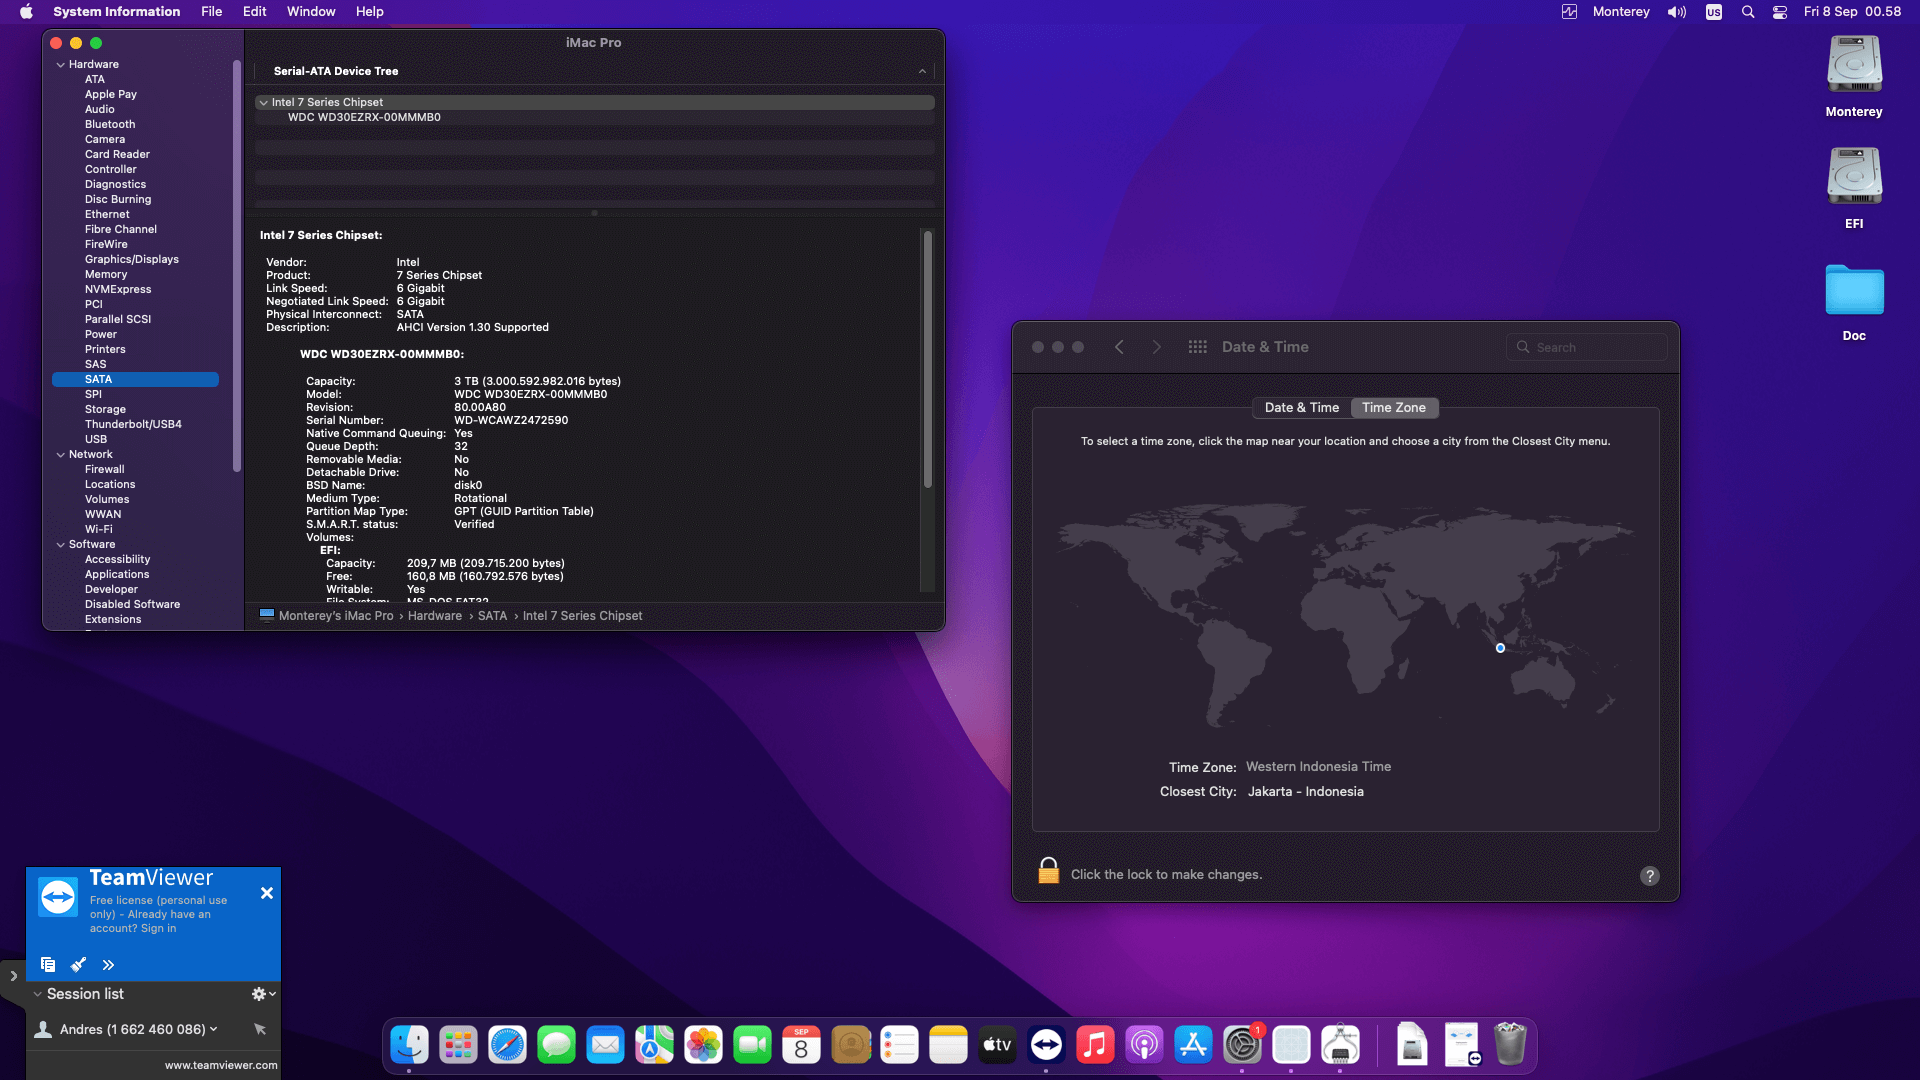Click the menu bar clock Fri 8 Sep
Image resolution: width=1920 pixels, height=1080 pixels.
click(x=1852, y=12)
